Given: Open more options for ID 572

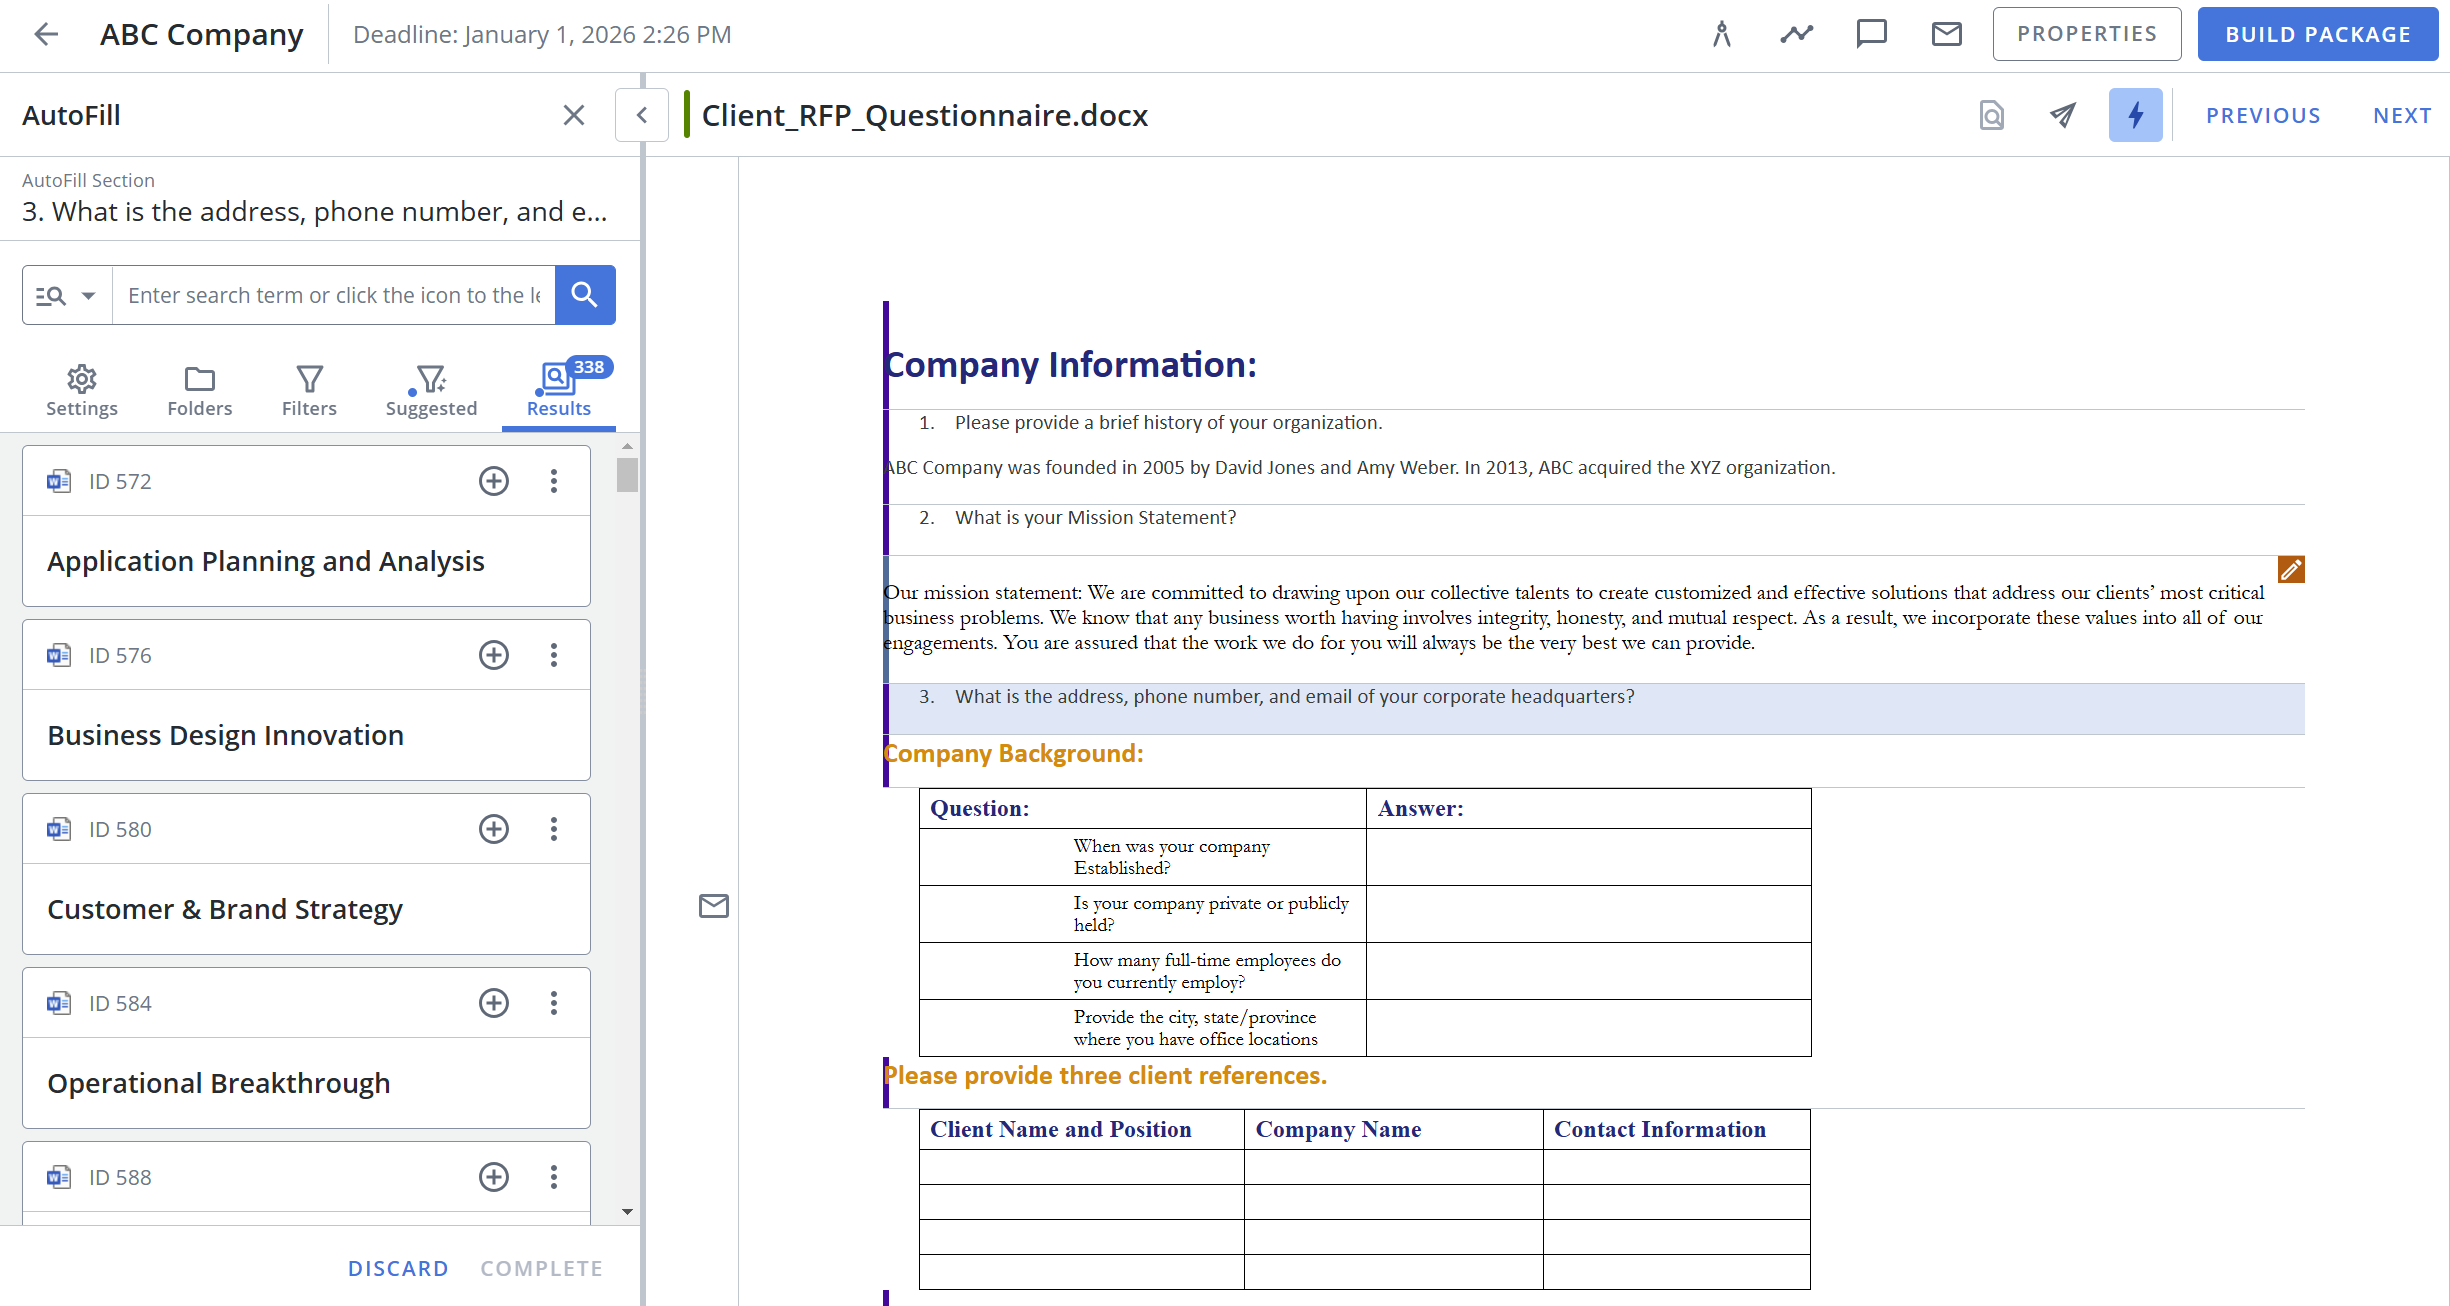Looking at the screenshot, I should (x=554, y=481).
